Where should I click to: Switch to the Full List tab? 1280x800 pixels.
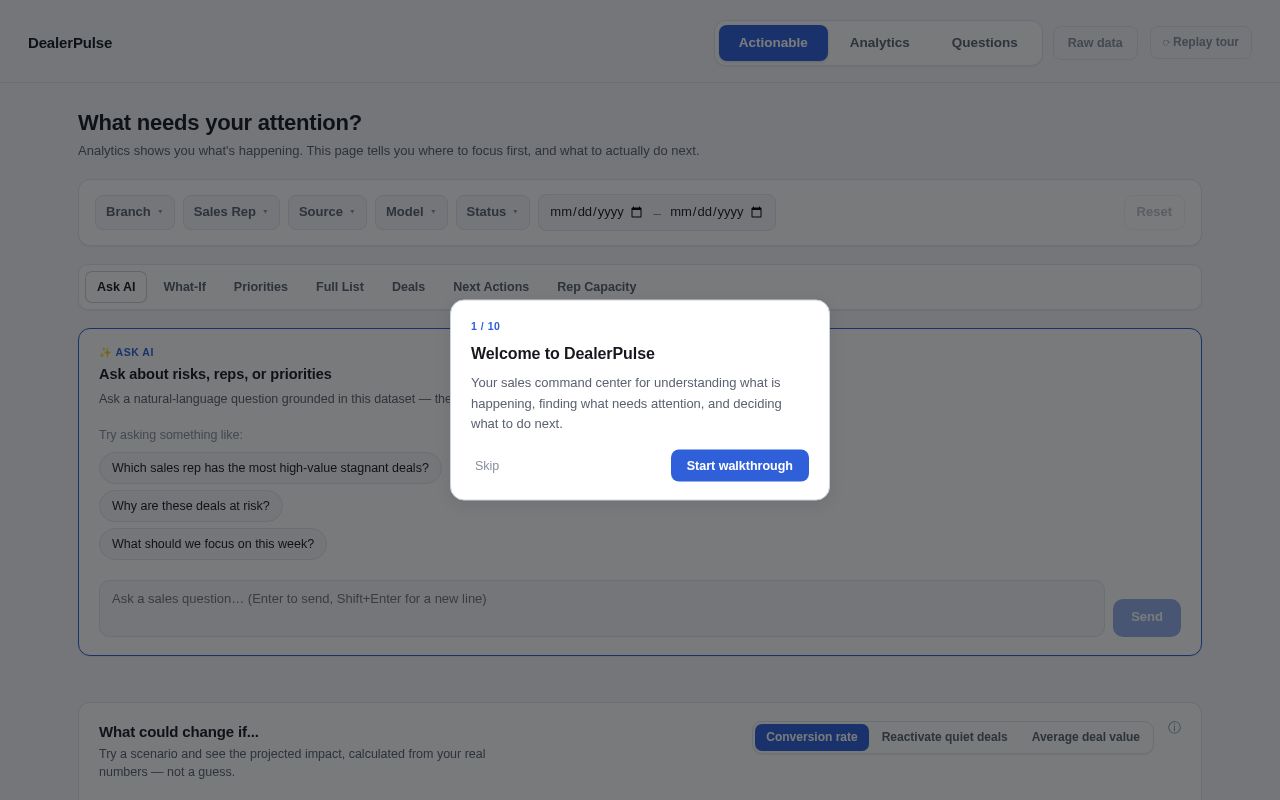340,287
